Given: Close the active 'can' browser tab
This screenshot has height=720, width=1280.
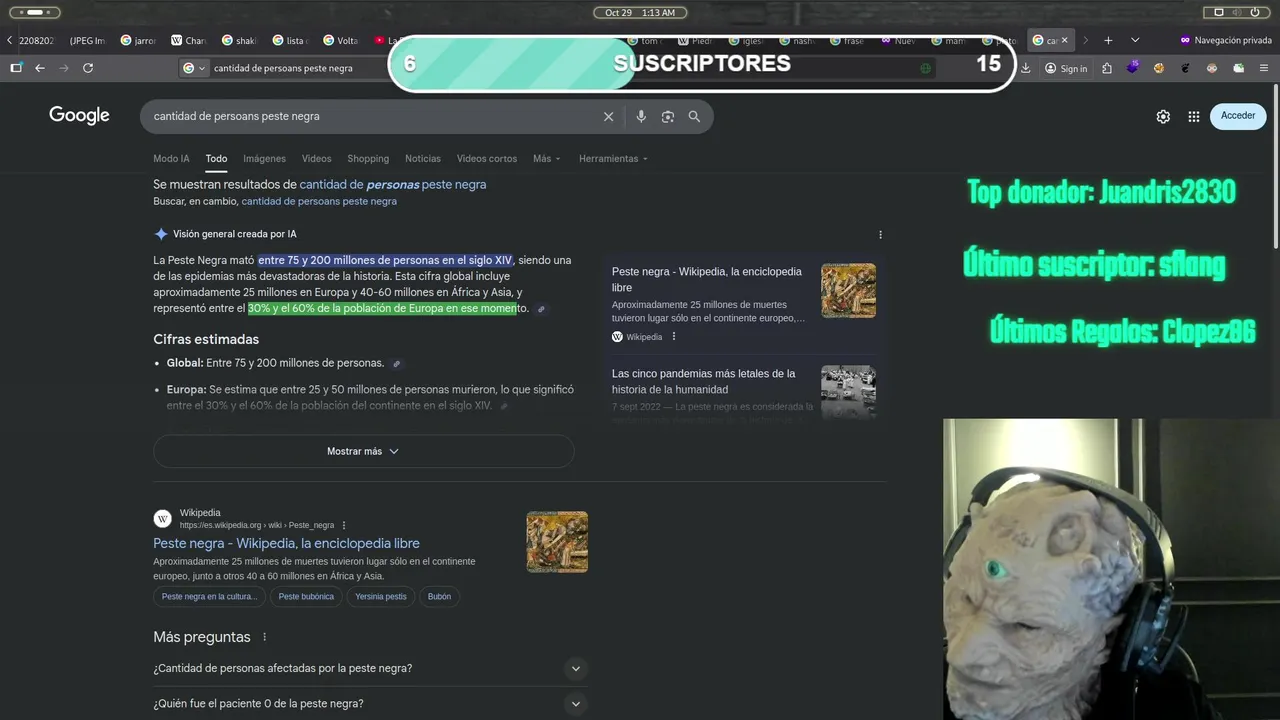Looking at the screenshot, I should click(x=1064, y=40).
